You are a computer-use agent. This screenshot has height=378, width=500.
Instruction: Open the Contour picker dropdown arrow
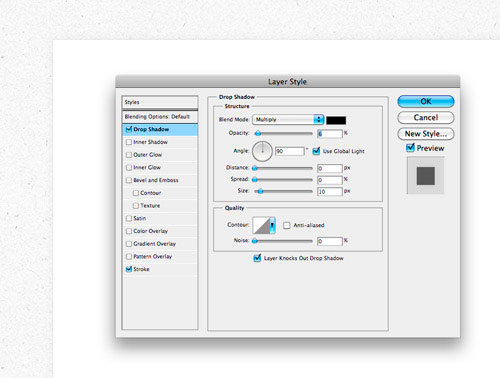pyautogui.click(x=272, y=225)
